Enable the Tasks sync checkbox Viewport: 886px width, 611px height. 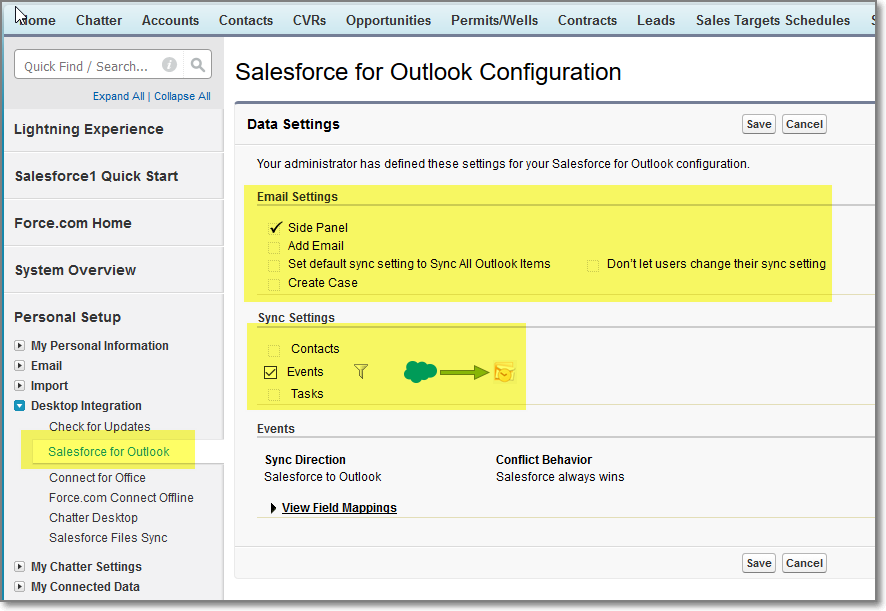[274, 395]
